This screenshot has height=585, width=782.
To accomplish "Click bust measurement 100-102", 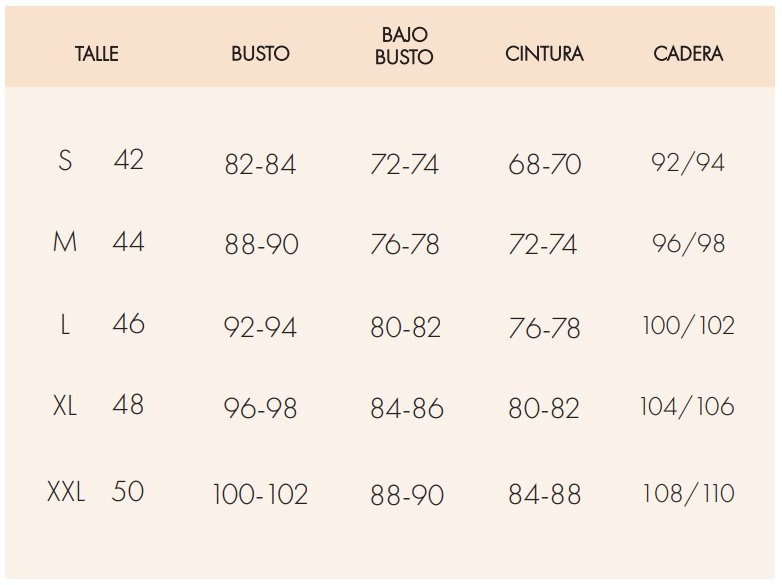I will tap(260, 494).
